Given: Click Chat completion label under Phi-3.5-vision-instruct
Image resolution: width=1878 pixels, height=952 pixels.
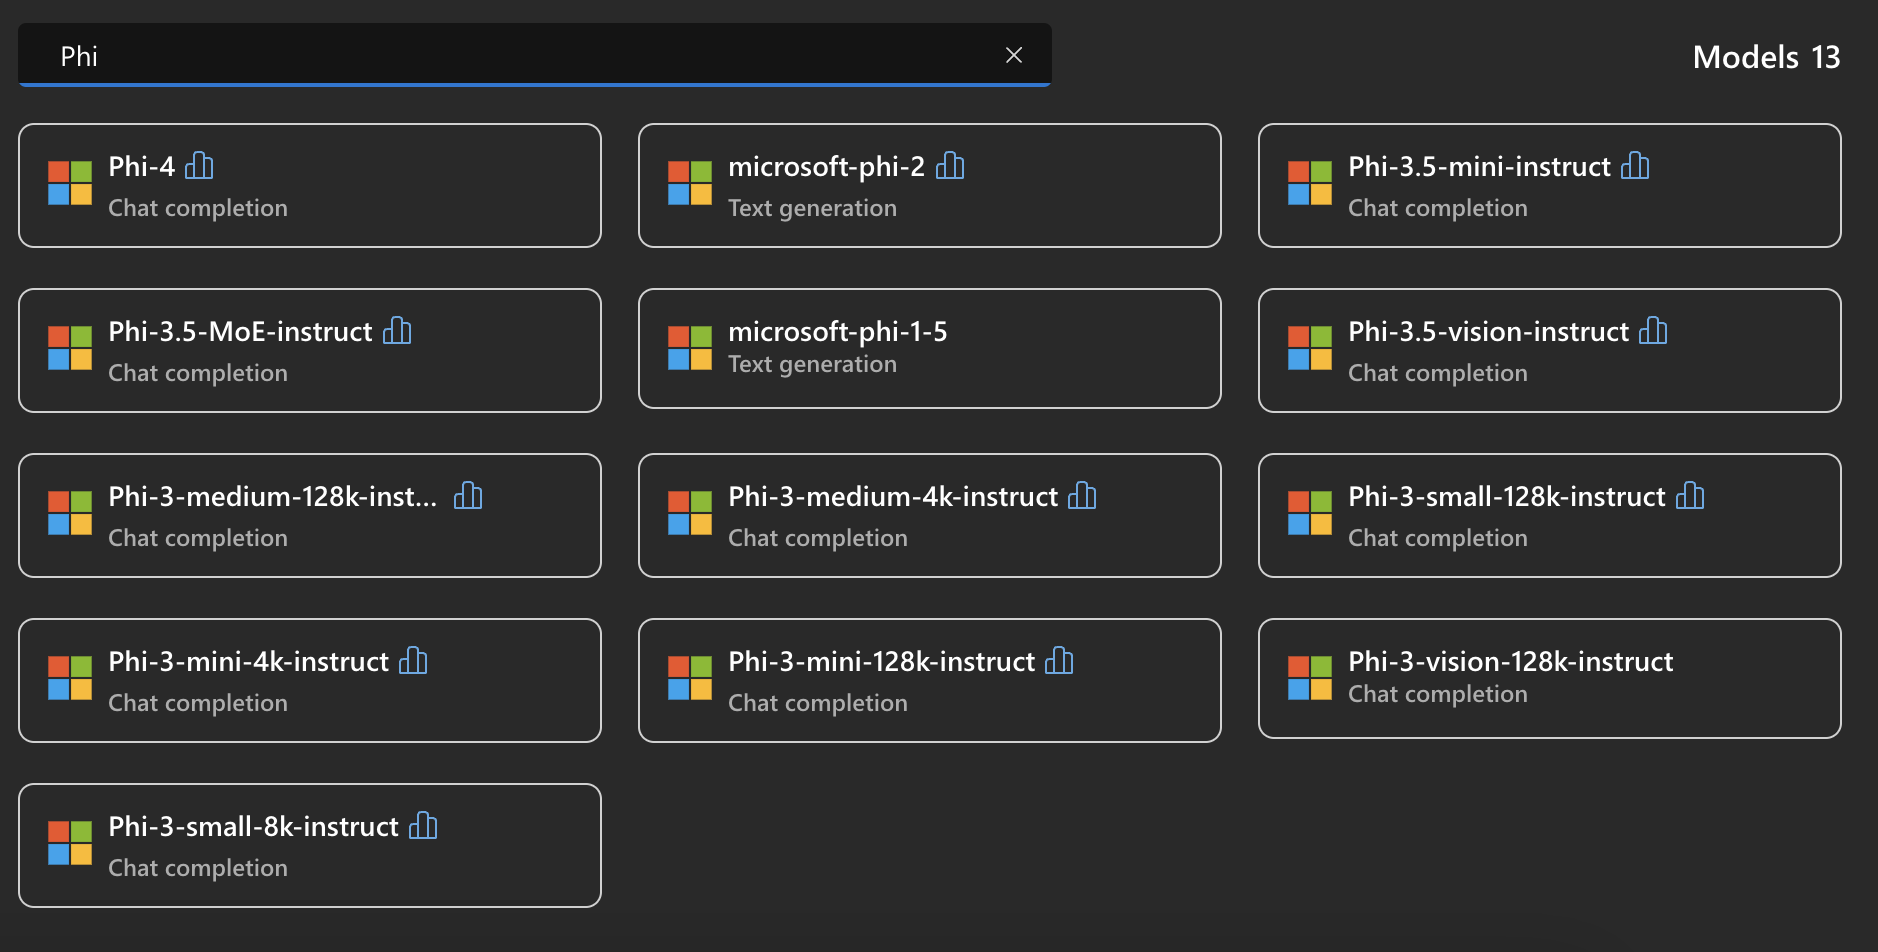Looking at the screenshot, I should 1438,373.
